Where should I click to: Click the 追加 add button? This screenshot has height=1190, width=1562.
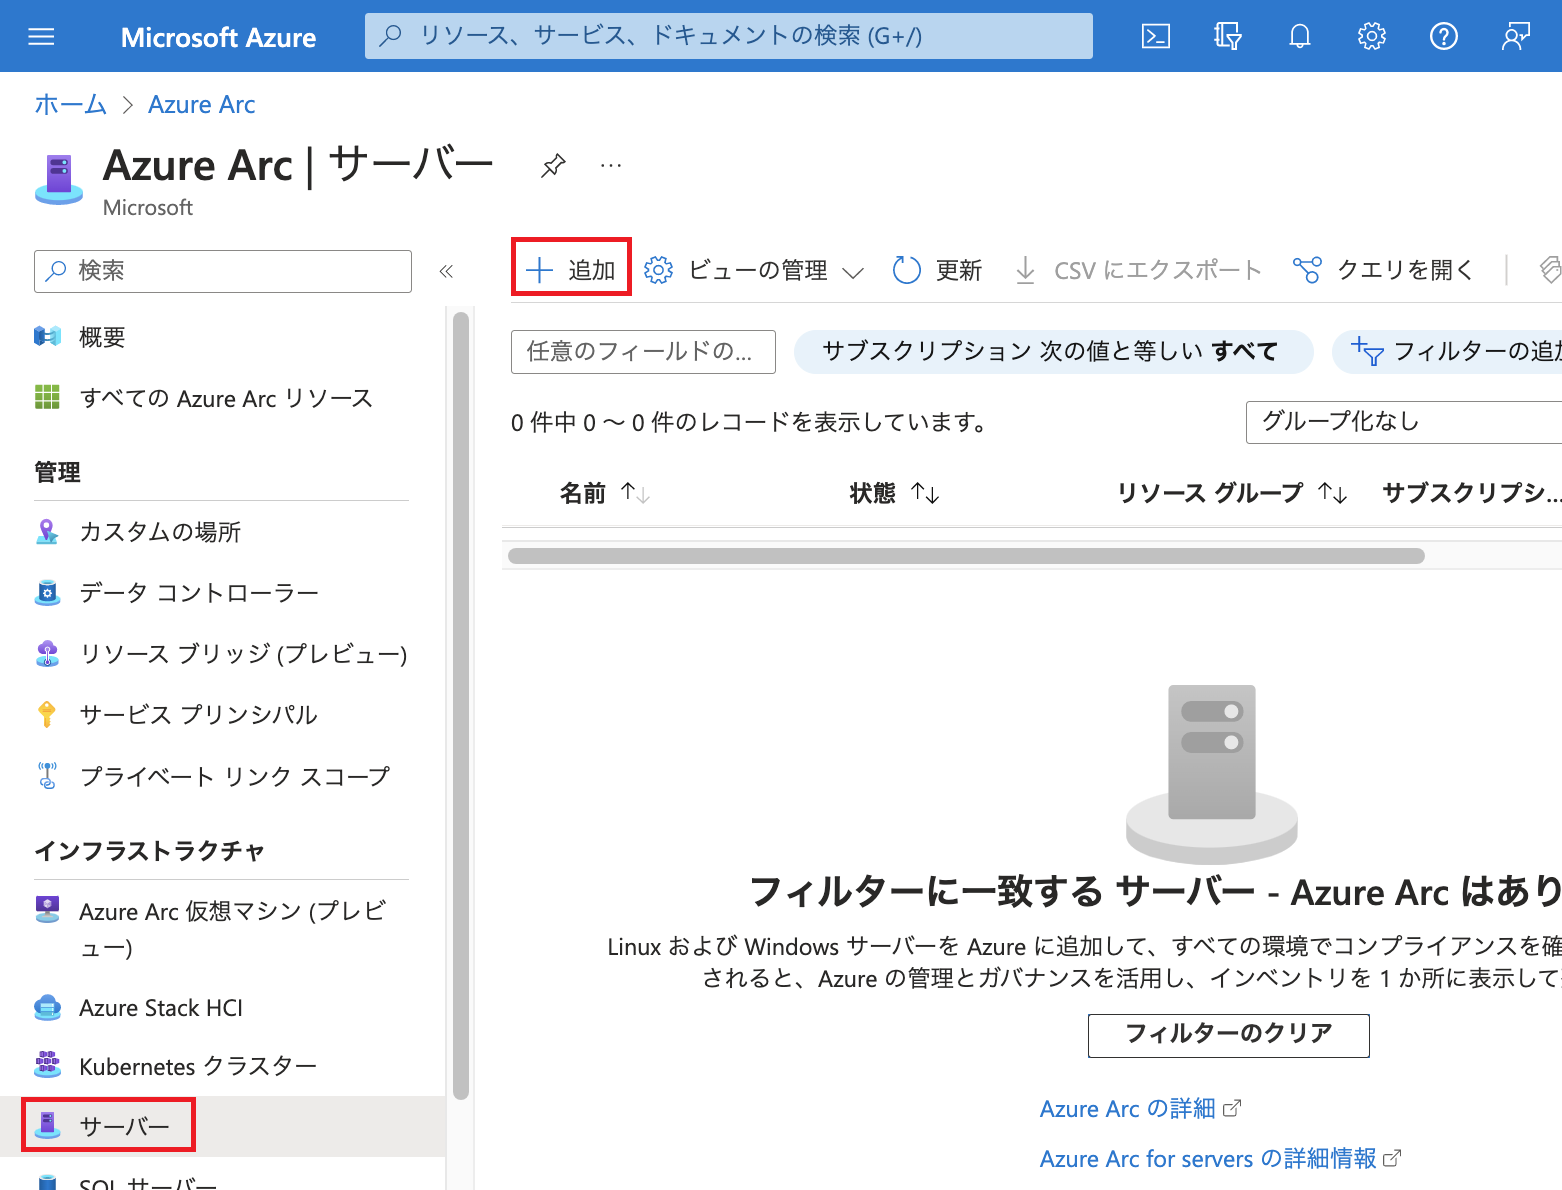(571, 270)
